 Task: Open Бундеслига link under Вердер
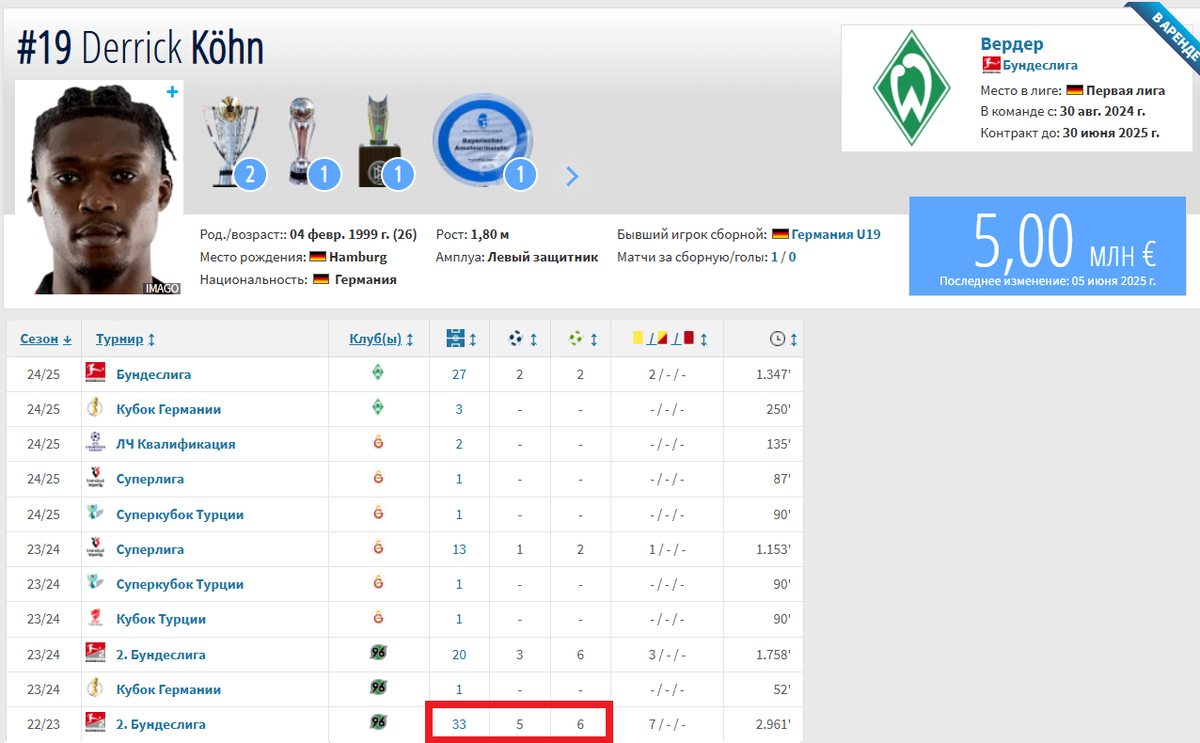pos(1040,66)
